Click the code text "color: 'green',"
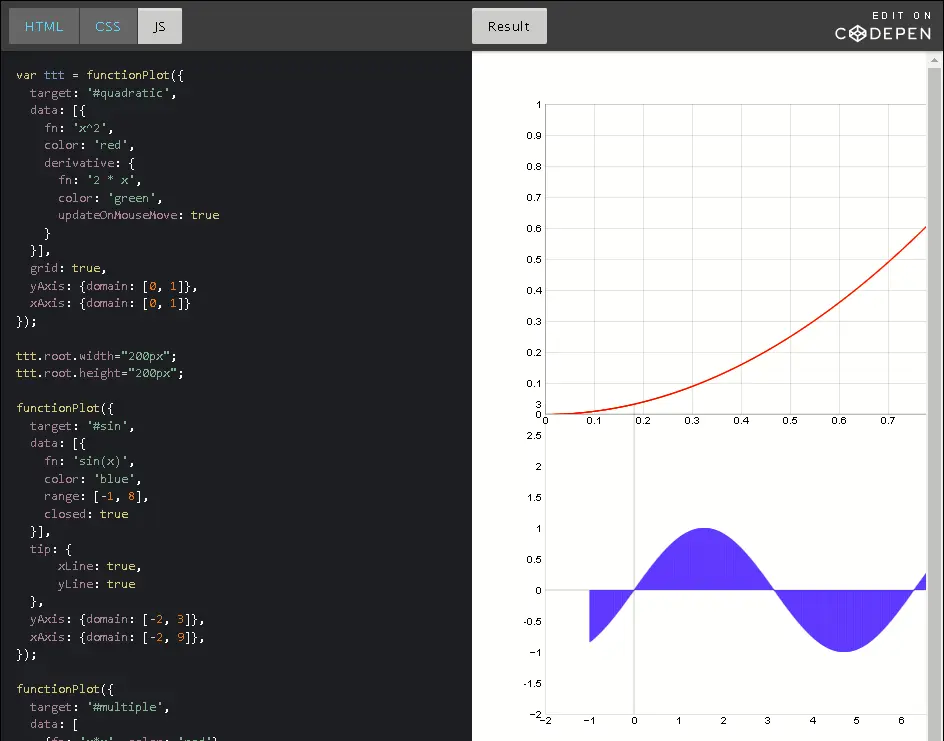The height and width of the screenshot is (741, 944). [110, 198]
